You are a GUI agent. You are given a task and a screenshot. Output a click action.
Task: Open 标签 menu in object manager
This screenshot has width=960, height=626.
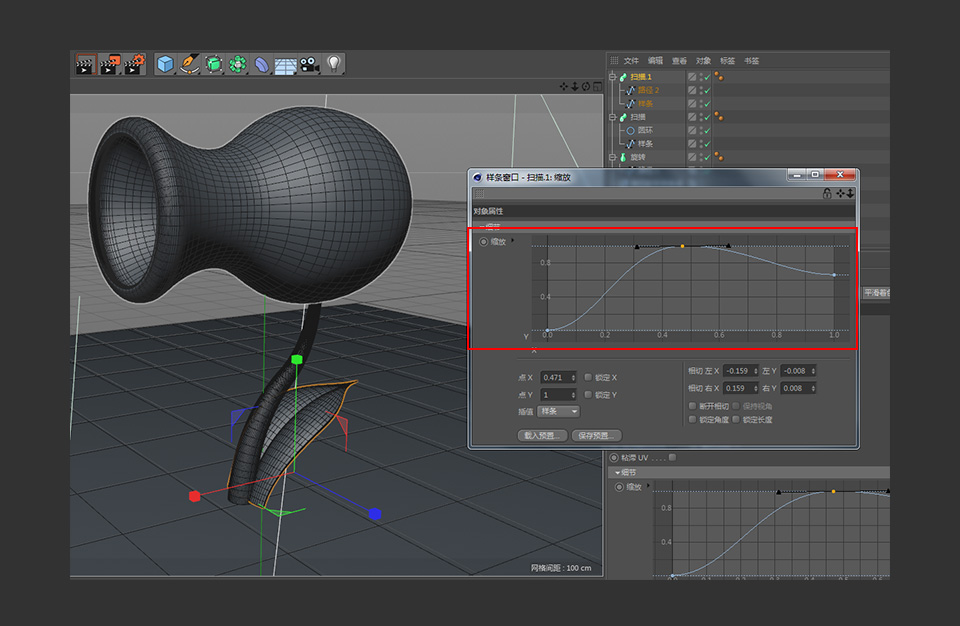pyautogui.click(x=727, y=61)
